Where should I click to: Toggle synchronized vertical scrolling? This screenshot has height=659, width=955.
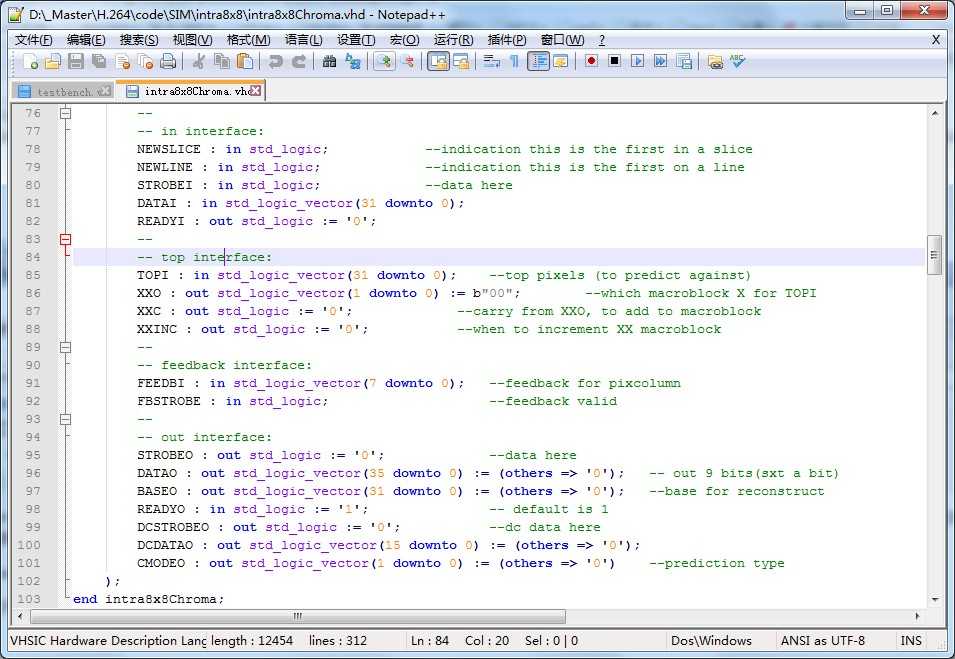pyautogui.click(x=438, y=61)
